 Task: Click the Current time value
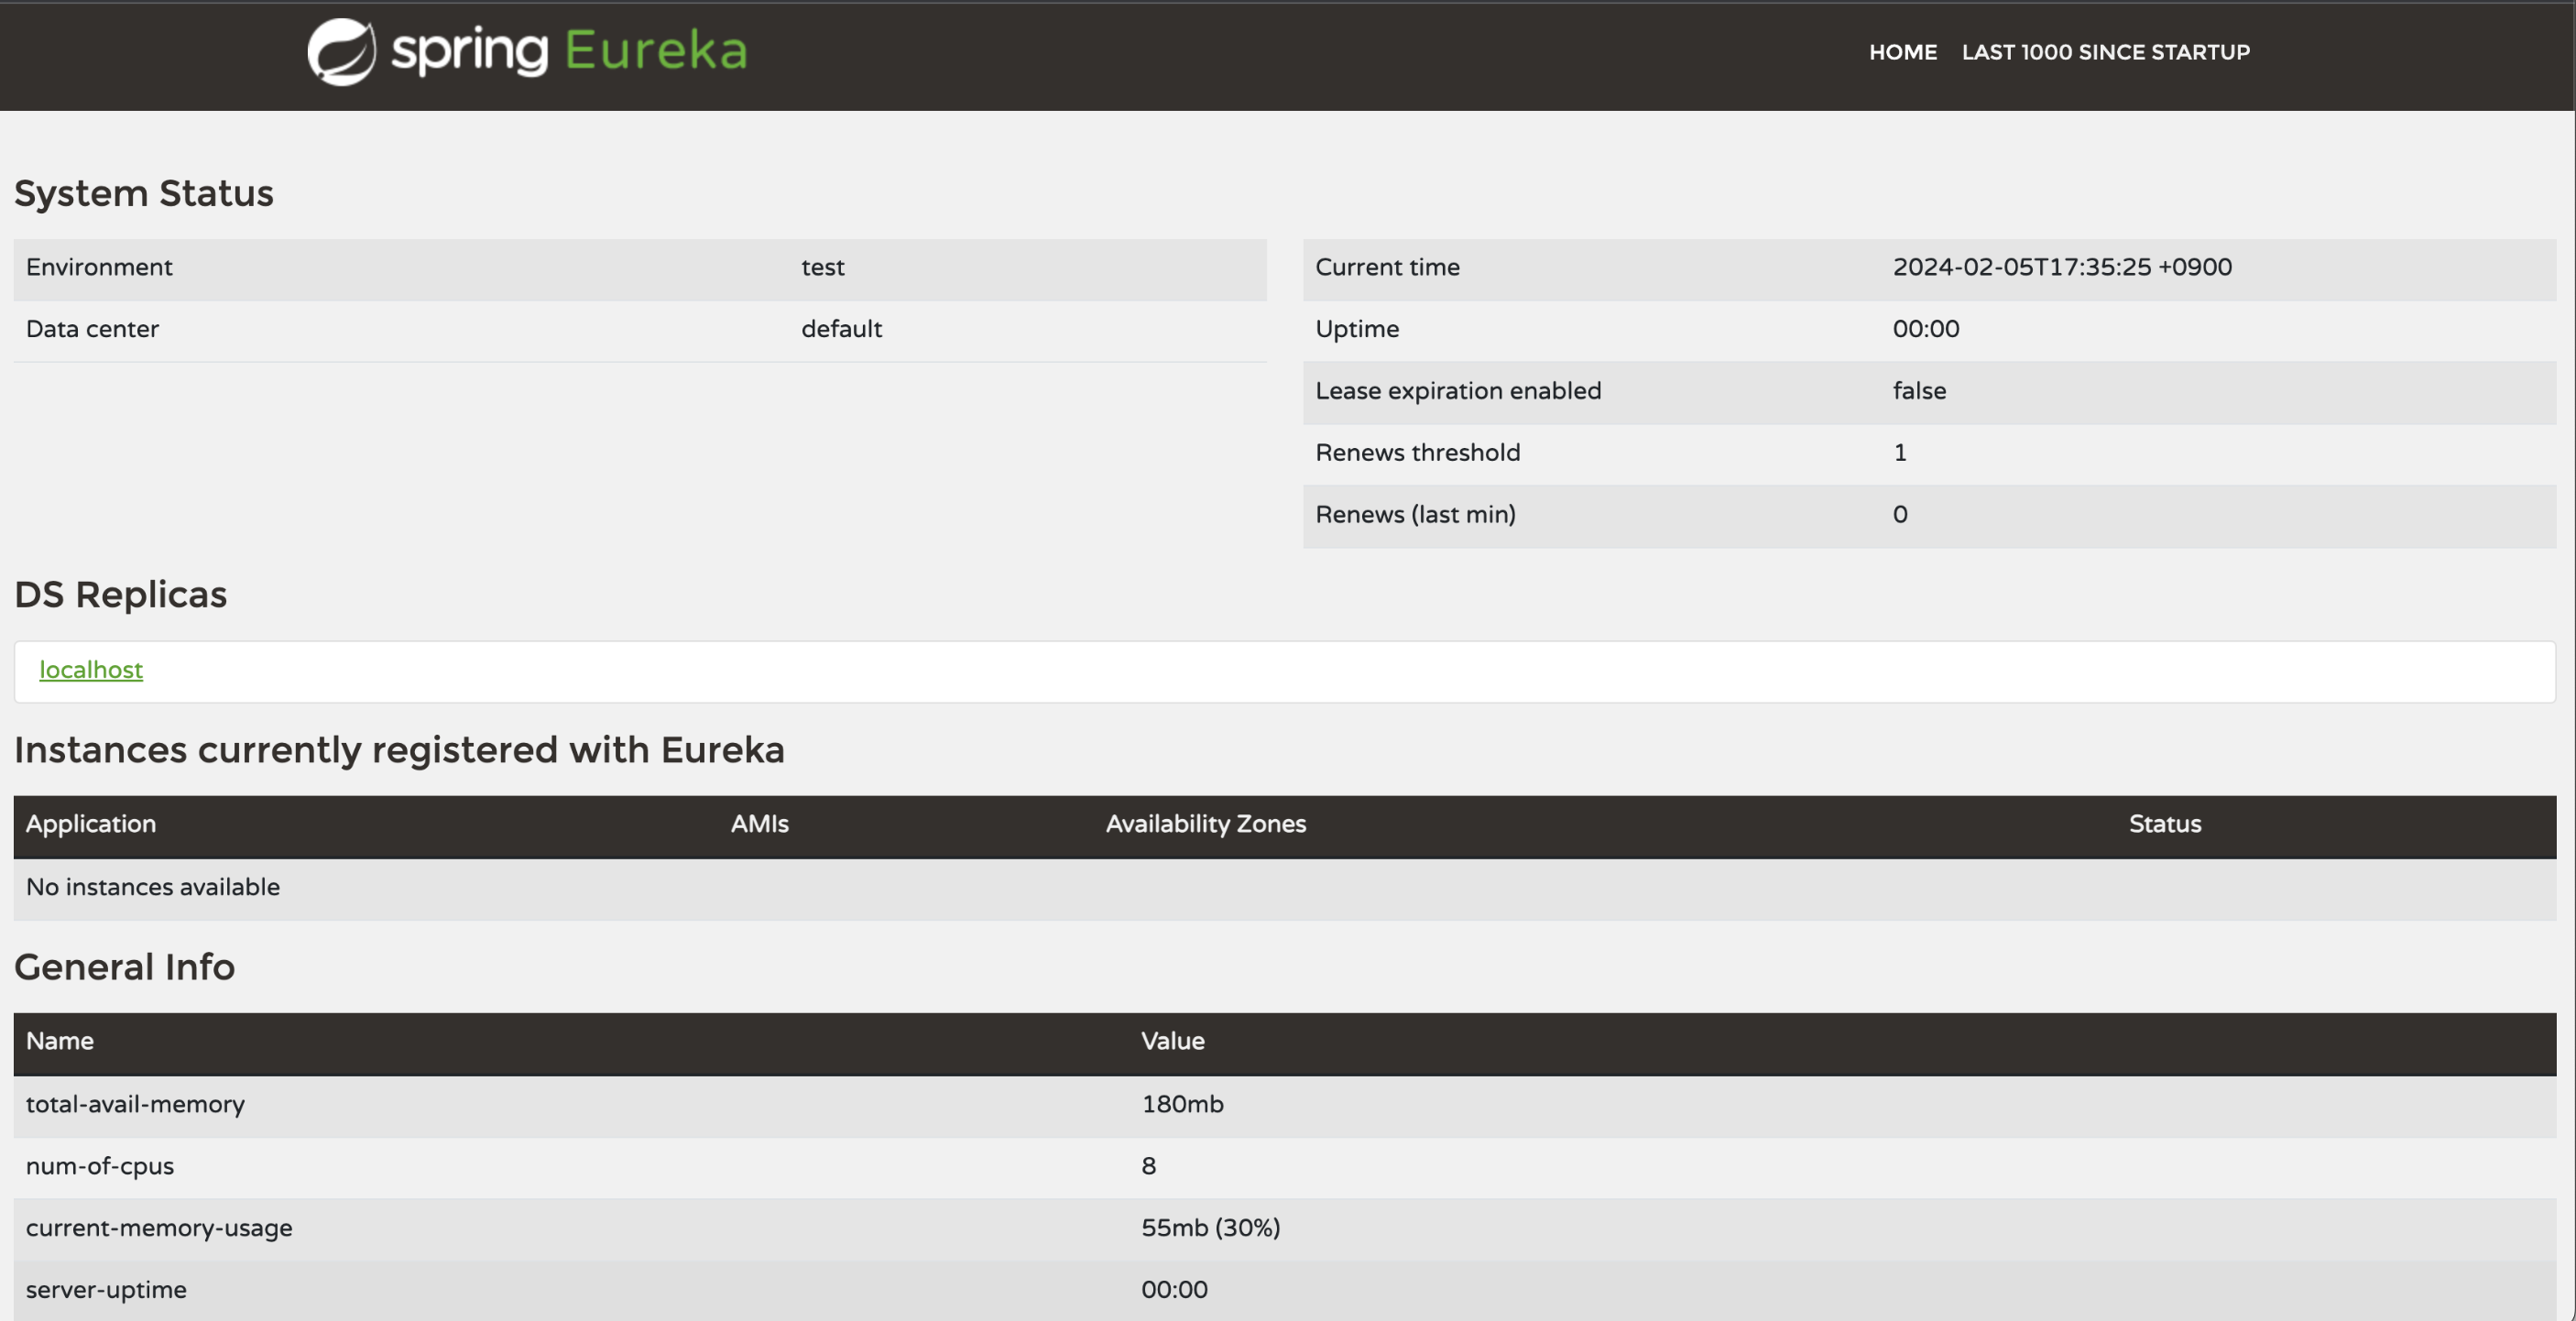pyautogui.click(x=2061, y=267)
